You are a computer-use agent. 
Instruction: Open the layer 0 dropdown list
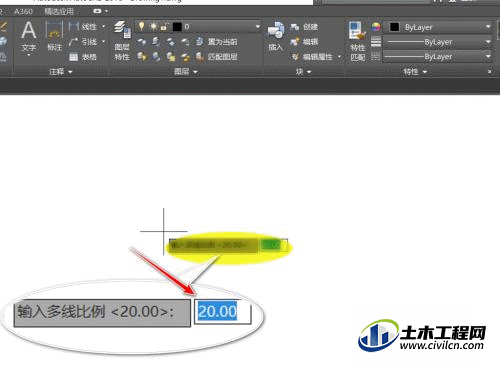257,26
